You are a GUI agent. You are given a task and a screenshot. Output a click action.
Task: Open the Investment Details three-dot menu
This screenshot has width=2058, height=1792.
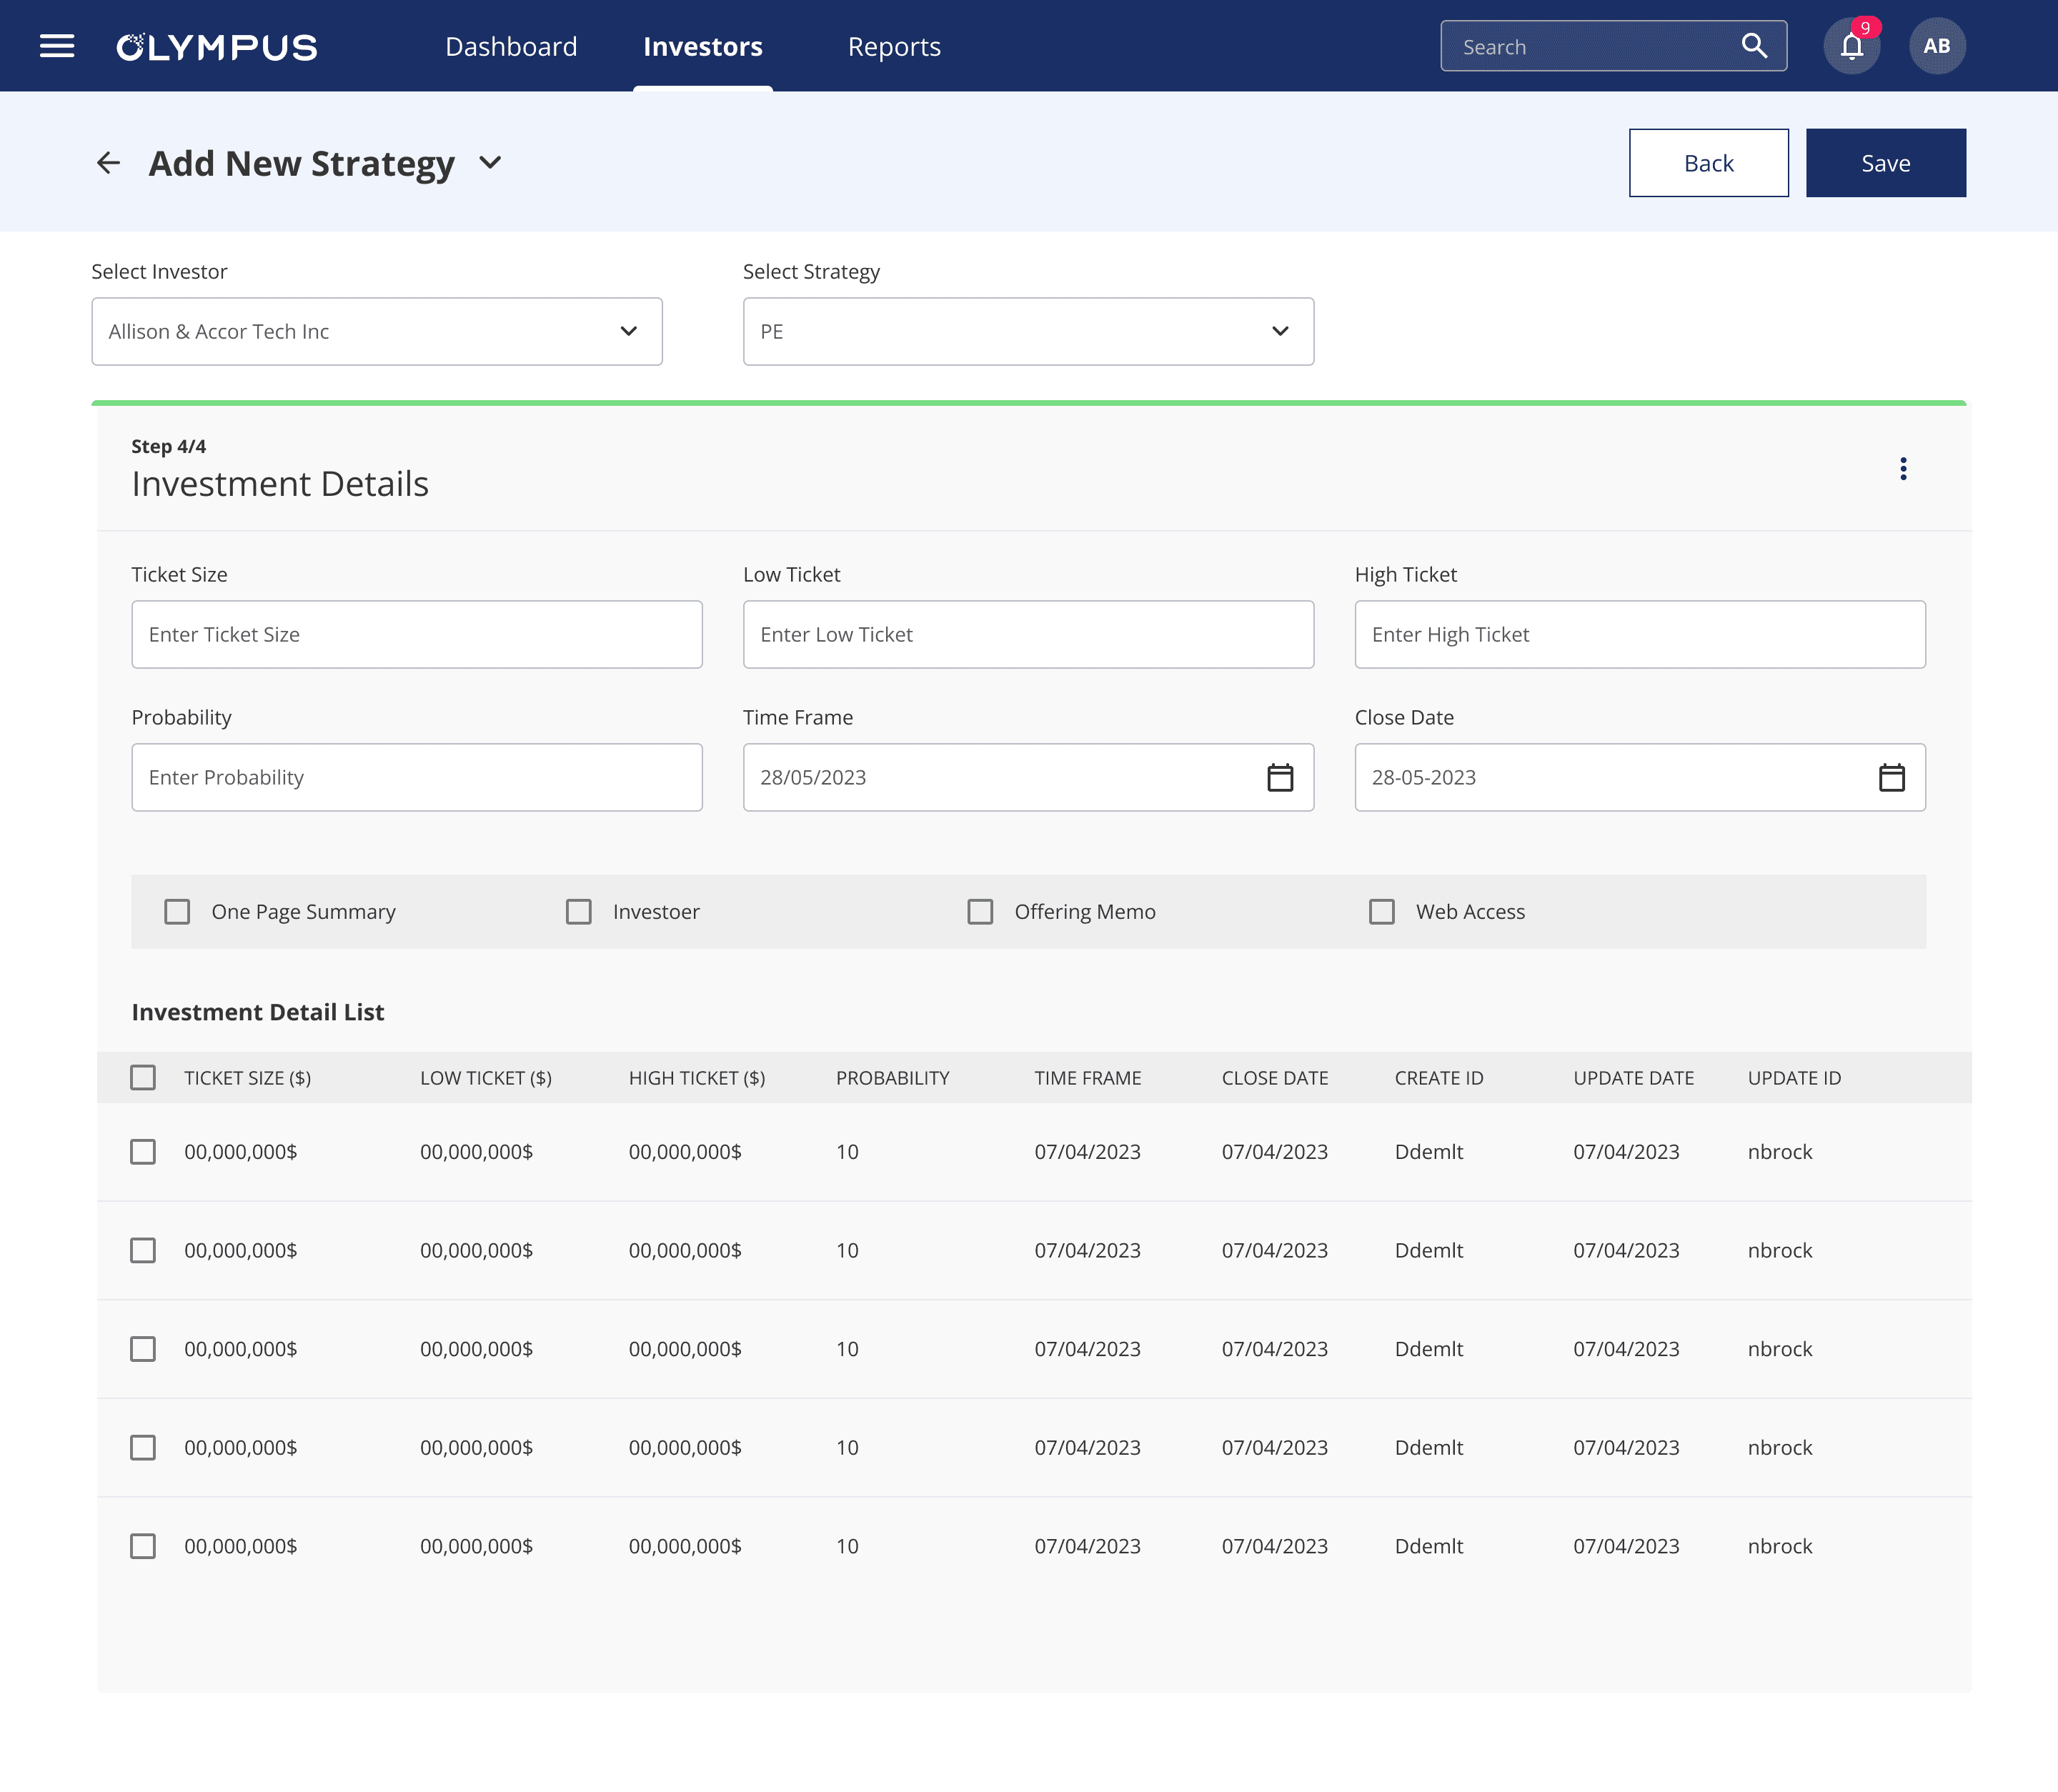coord(1903,469)
